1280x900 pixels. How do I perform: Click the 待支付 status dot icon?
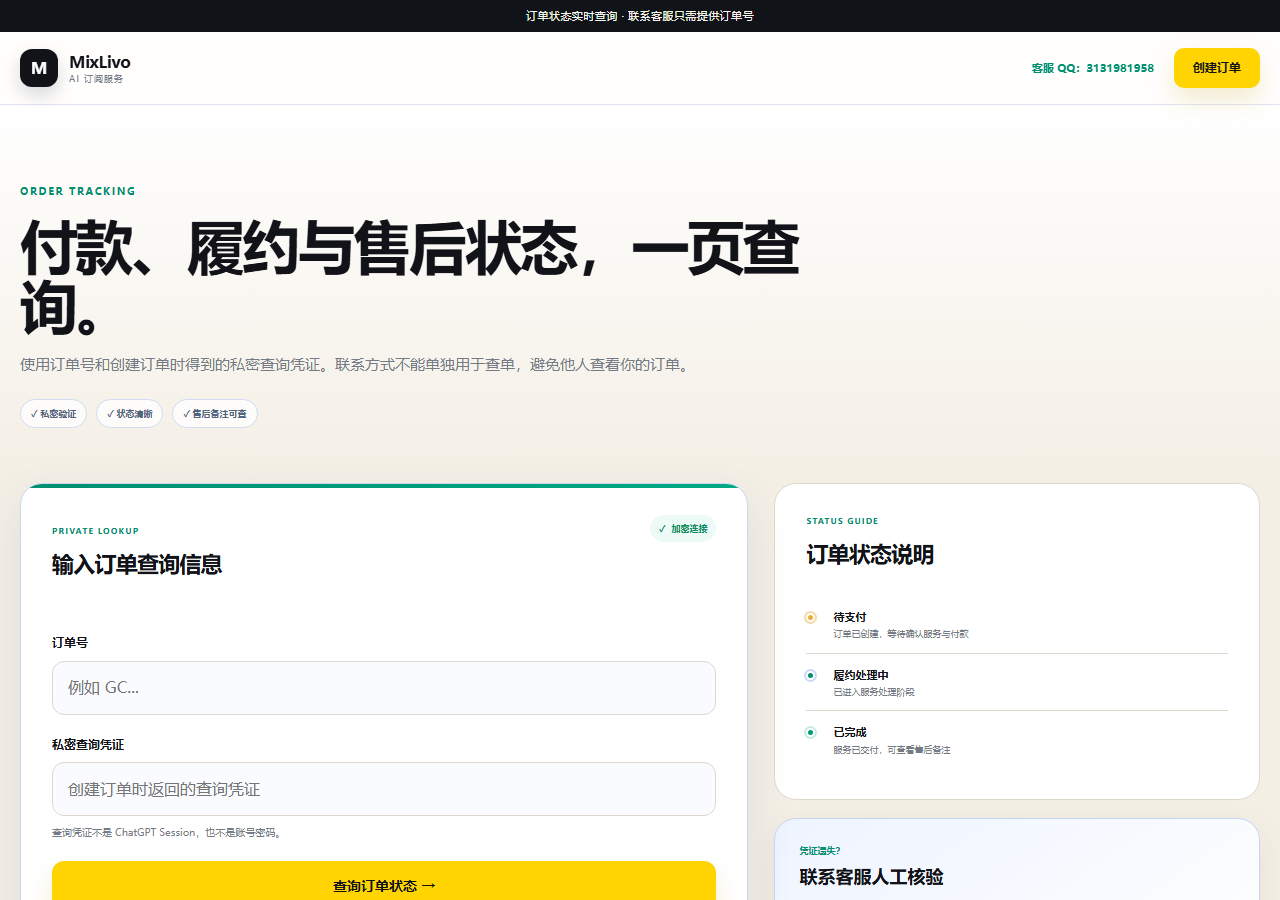811,617
